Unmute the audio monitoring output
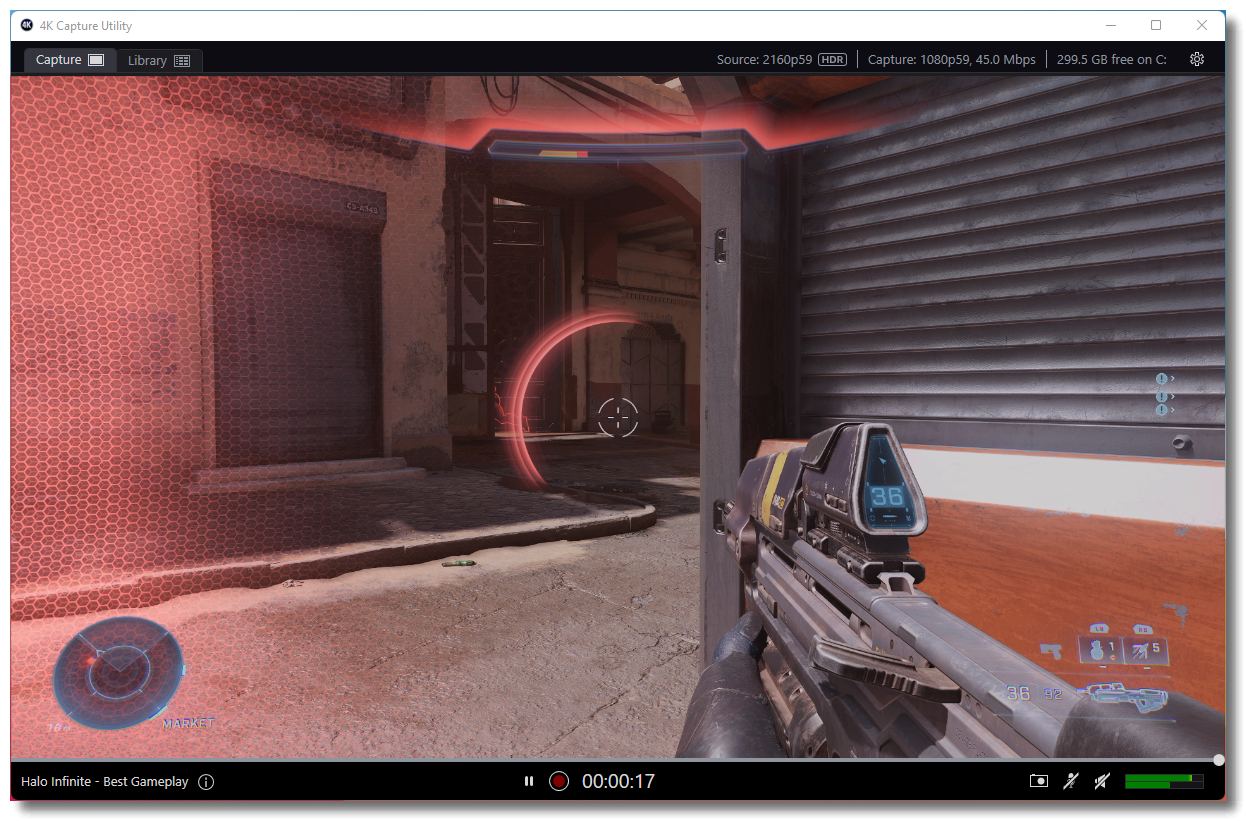 coord(1101,781)
